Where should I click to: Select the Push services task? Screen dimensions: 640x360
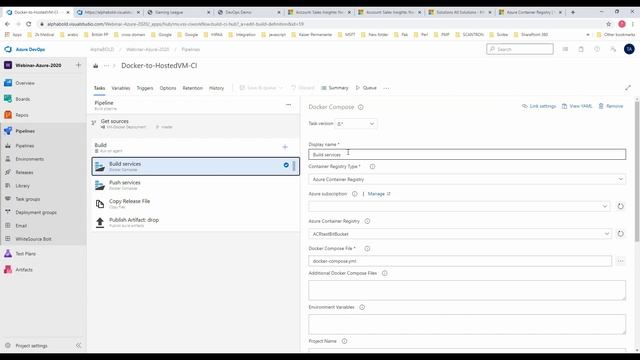196,185
